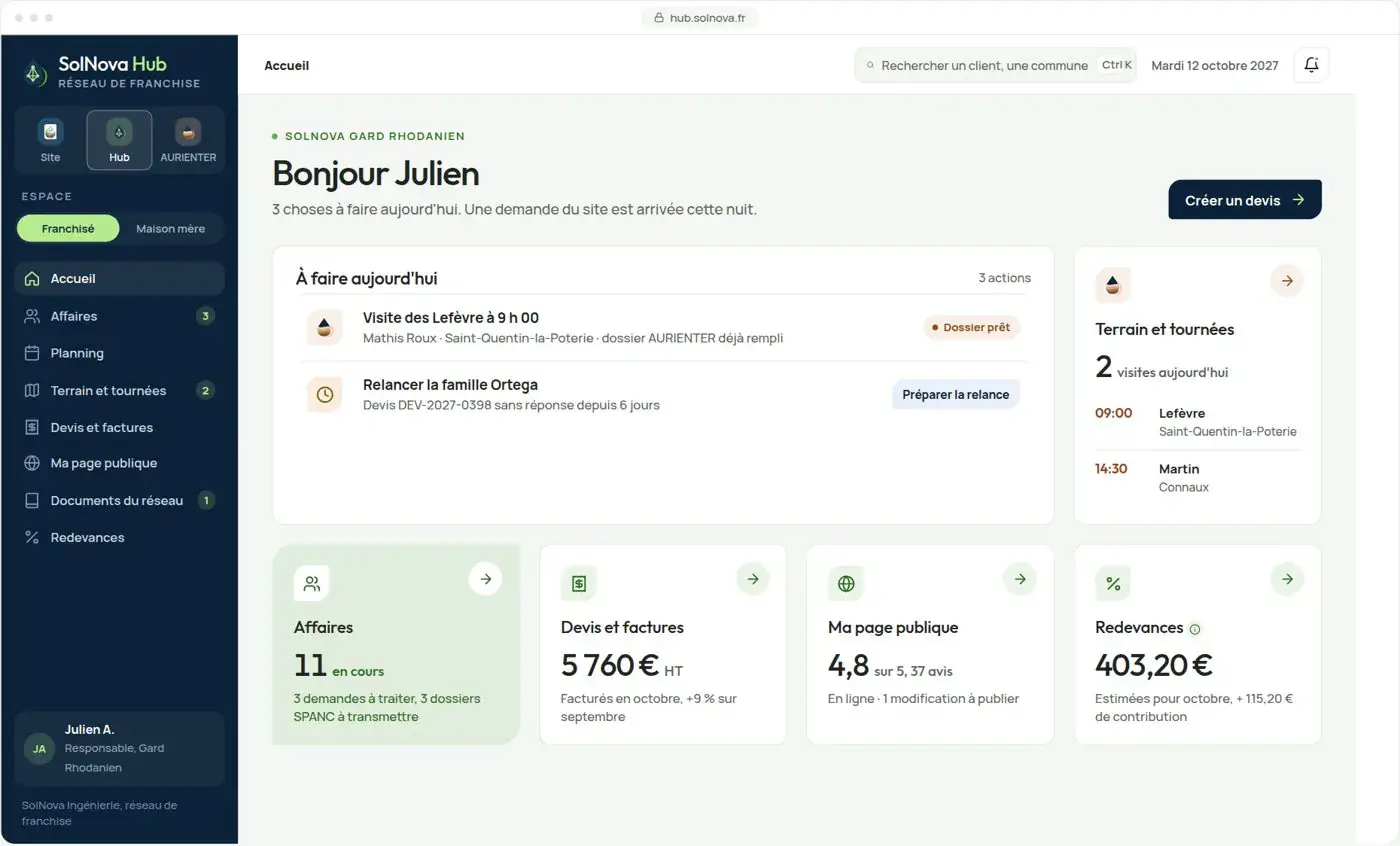Open Ma page publique card arrow

1020,578
